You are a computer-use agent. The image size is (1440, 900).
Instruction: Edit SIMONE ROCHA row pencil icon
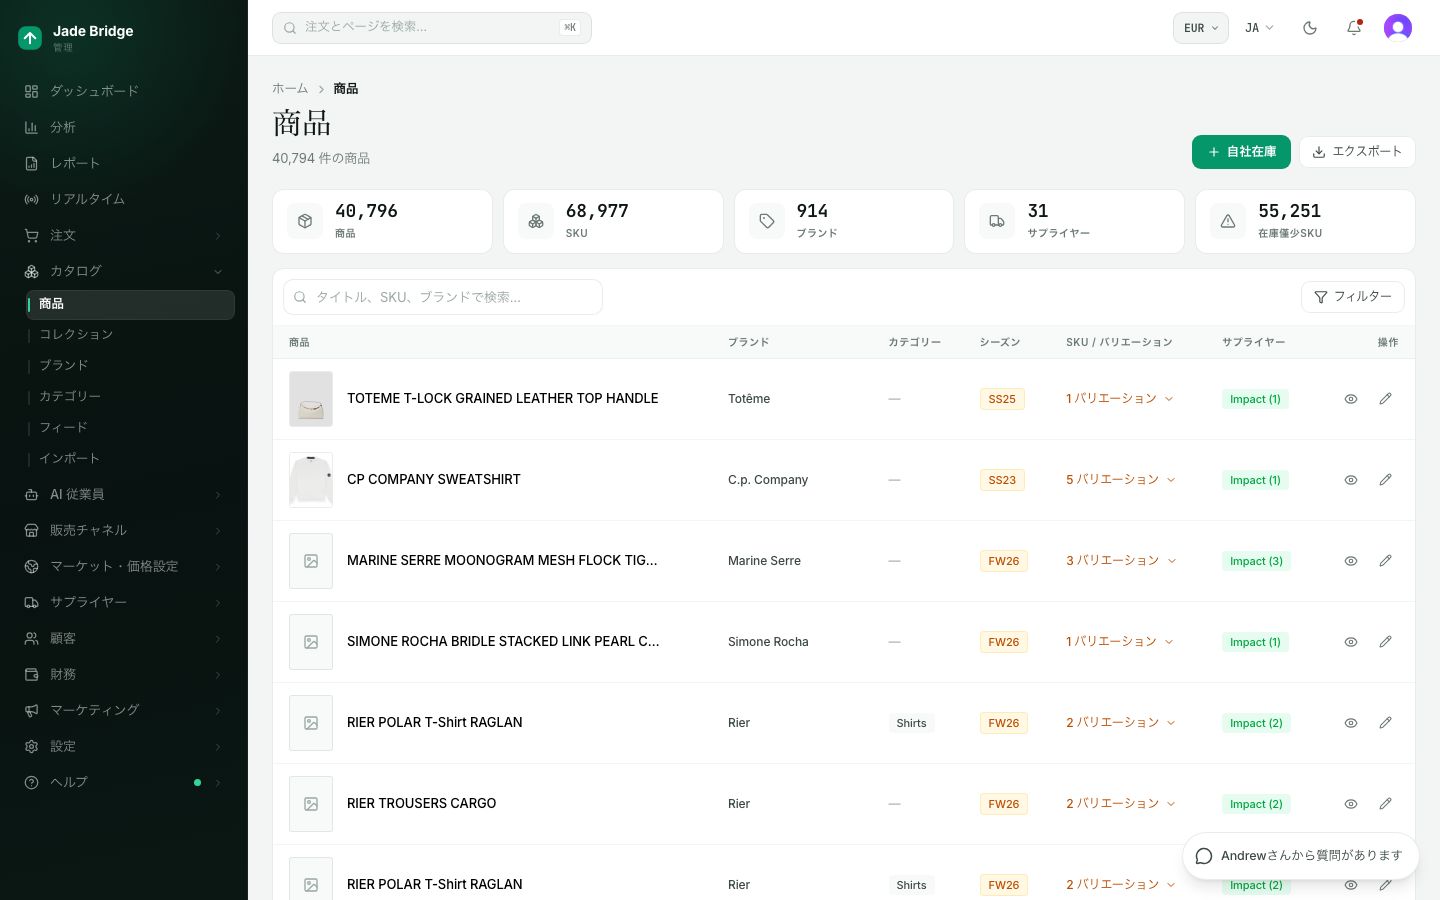1385,642
